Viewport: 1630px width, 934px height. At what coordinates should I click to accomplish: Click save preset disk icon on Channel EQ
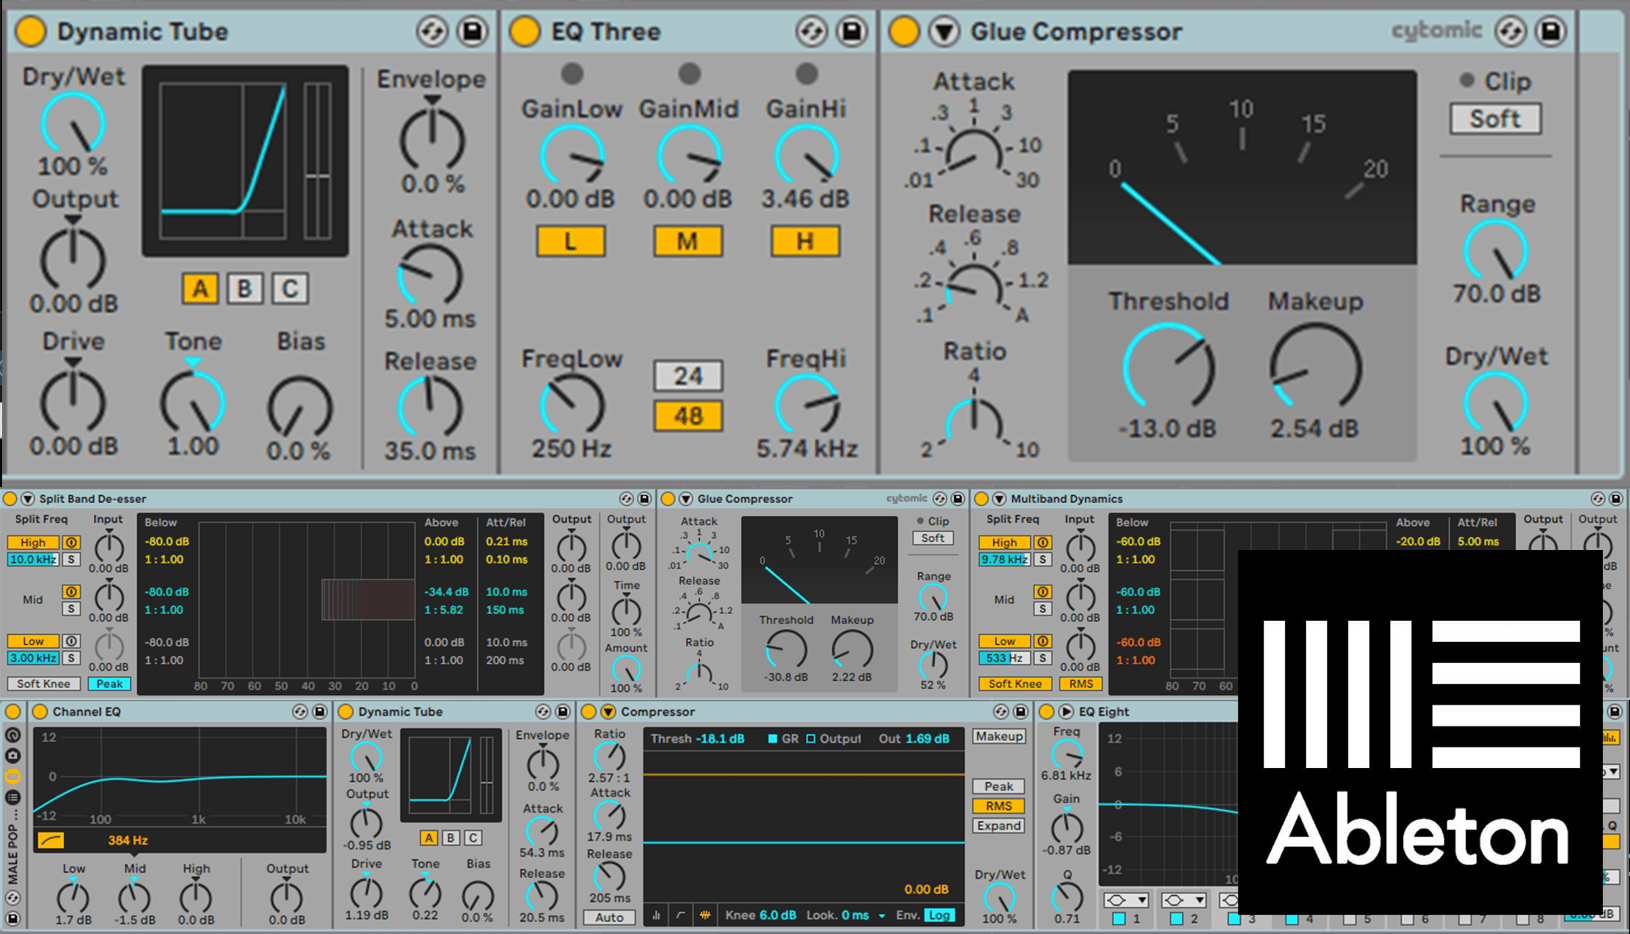(x=319, y=712)
